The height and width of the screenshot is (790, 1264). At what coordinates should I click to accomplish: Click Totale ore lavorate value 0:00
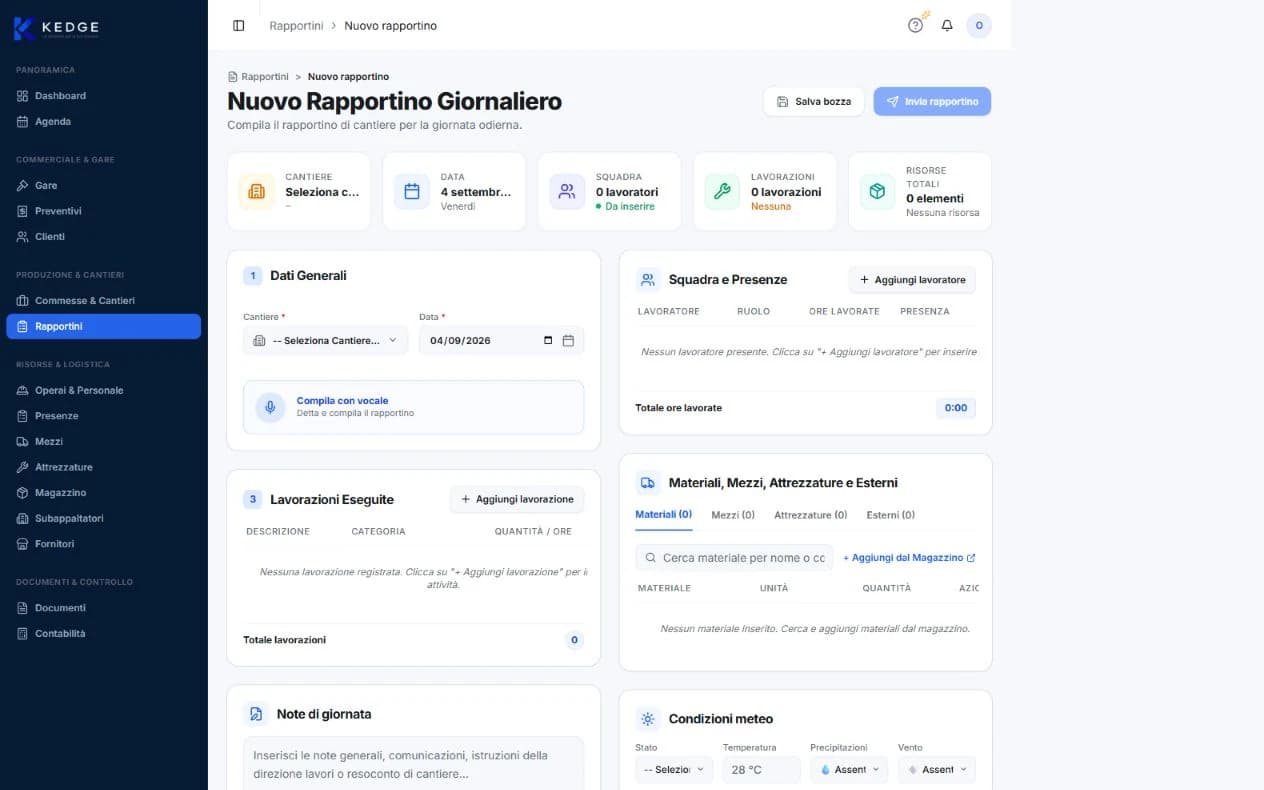956,408
